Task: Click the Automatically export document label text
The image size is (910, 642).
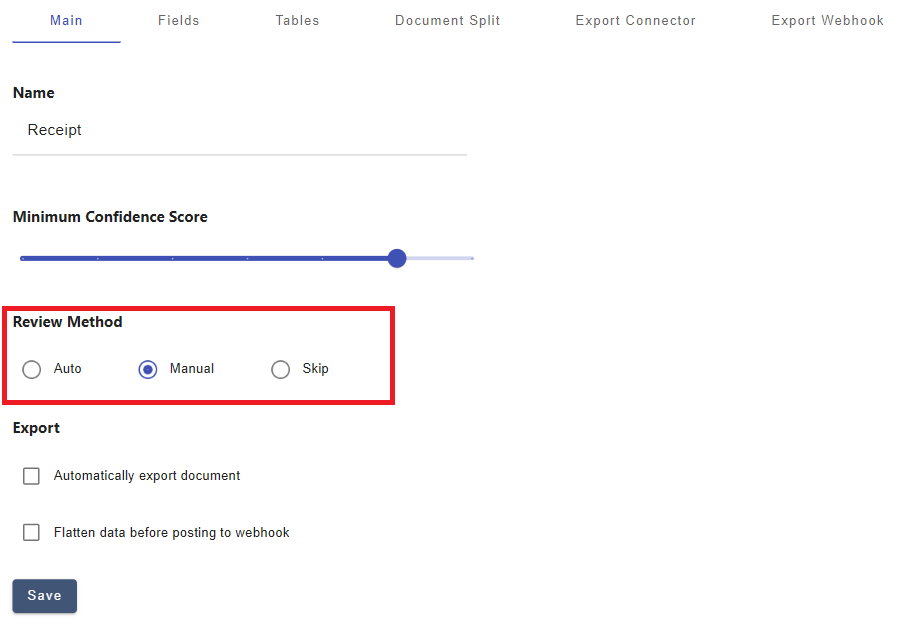Action: pyautogui.click(x=147, y=476)
